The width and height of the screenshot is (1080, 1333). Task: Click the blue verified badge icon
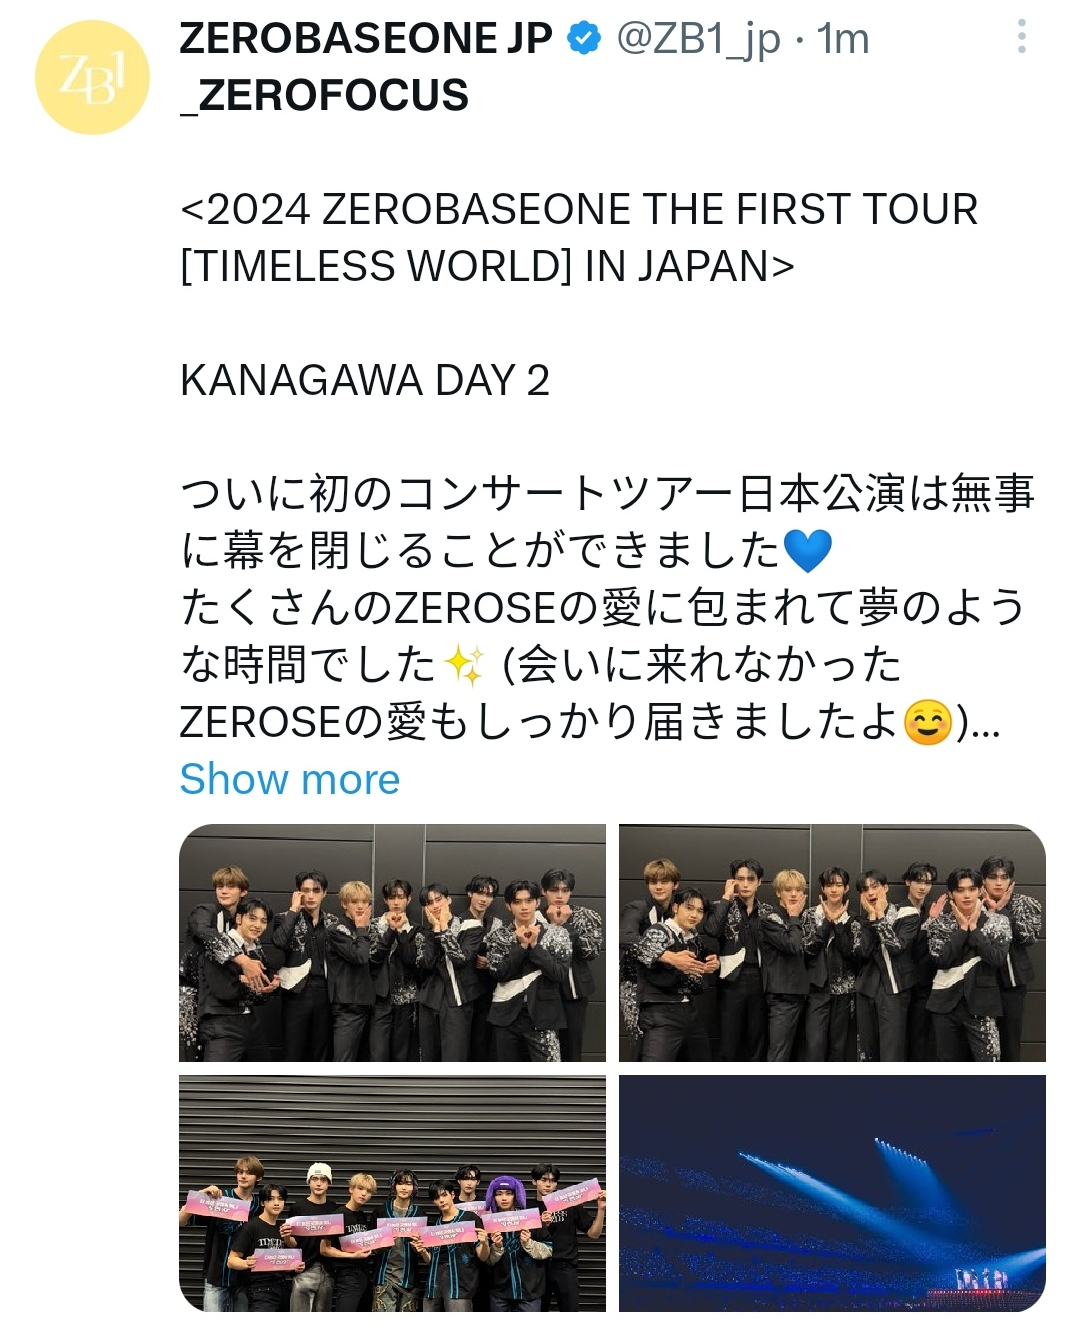tap(584, 39)
